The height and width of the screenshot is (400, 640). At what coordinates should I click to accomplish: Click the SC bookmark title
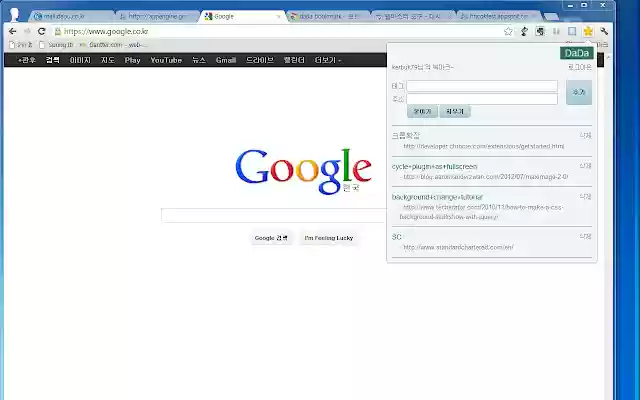[397, 237]
